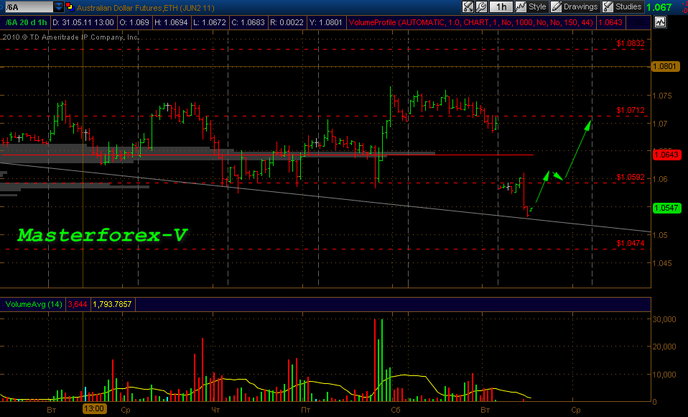Image resolution: width=688 pixels, height=417 pixels.
Task: Click the green last price 1.067
Action: 659,7
